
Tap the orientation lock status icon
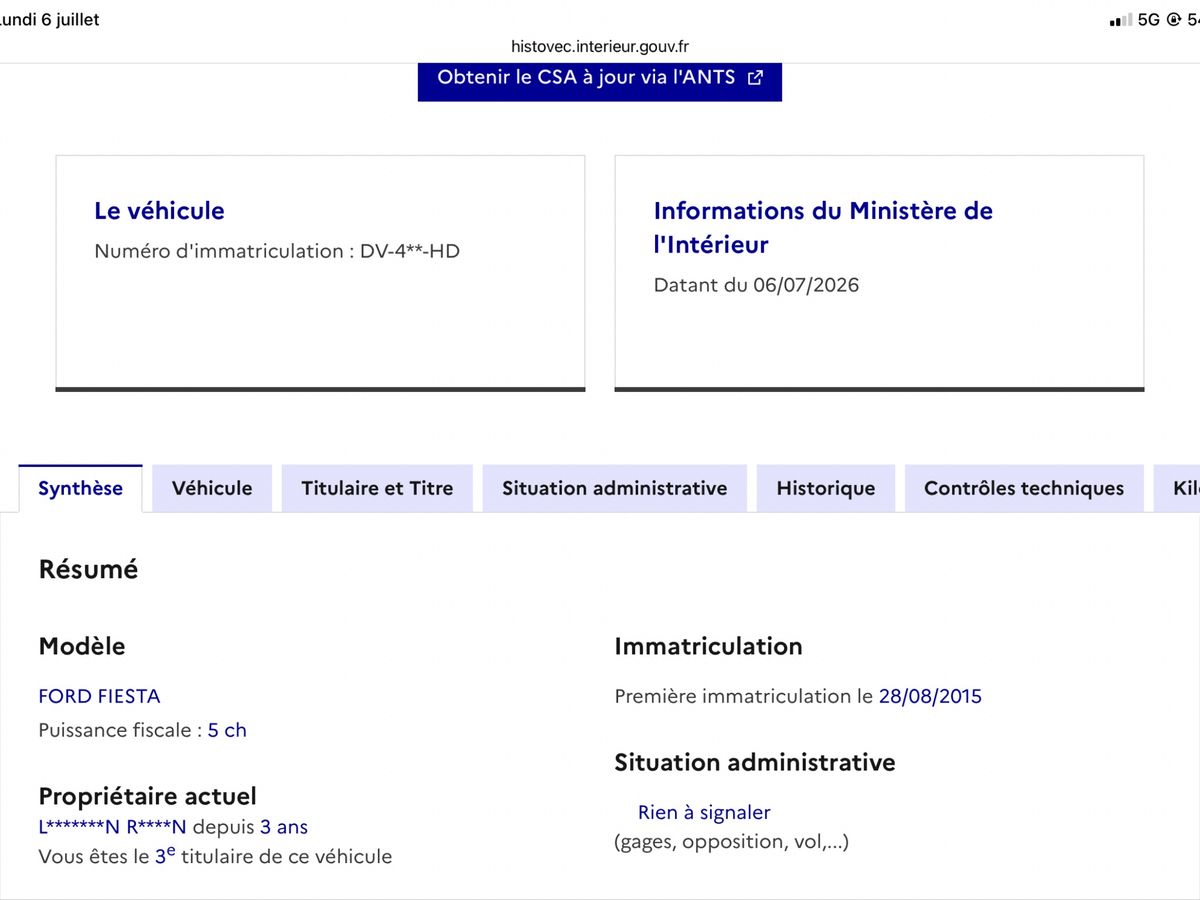click(x=1173, y=20)
